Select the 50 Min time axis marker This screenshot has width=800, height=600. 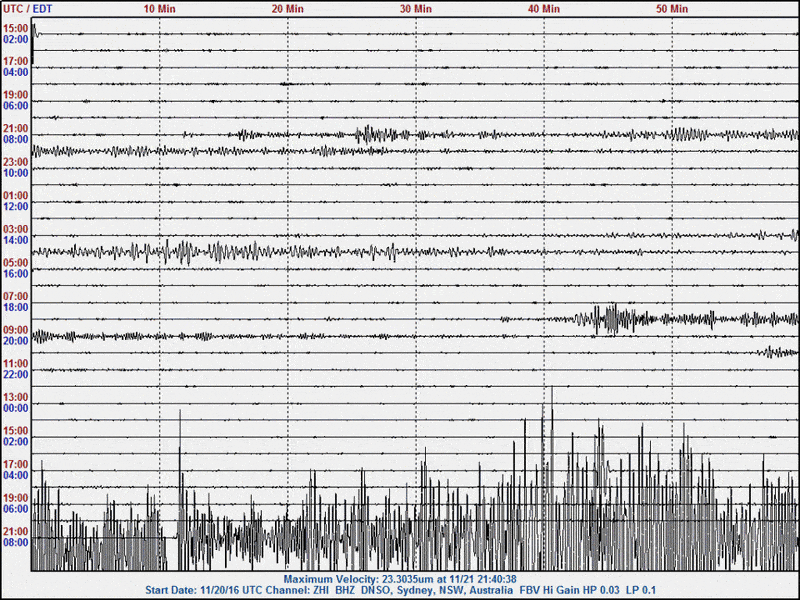pyautogui.click(x=672, y=8)
